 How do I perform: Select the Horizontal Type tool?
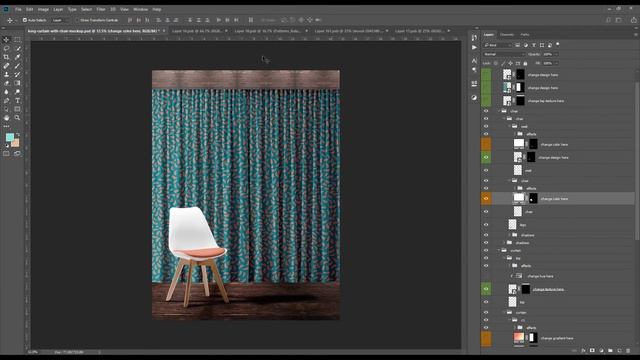pyautogui.click(x=17, y=100)
